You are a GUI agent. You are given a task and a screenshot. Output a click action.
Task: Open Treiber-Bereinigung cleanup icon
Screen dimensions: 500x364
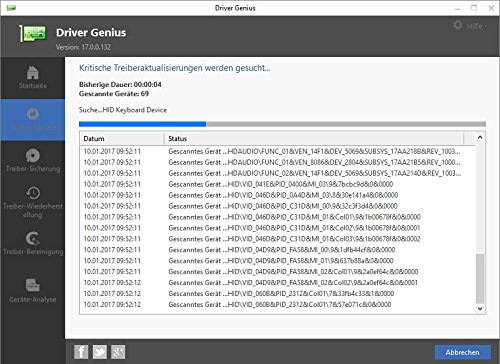click(x=33, y=239)
